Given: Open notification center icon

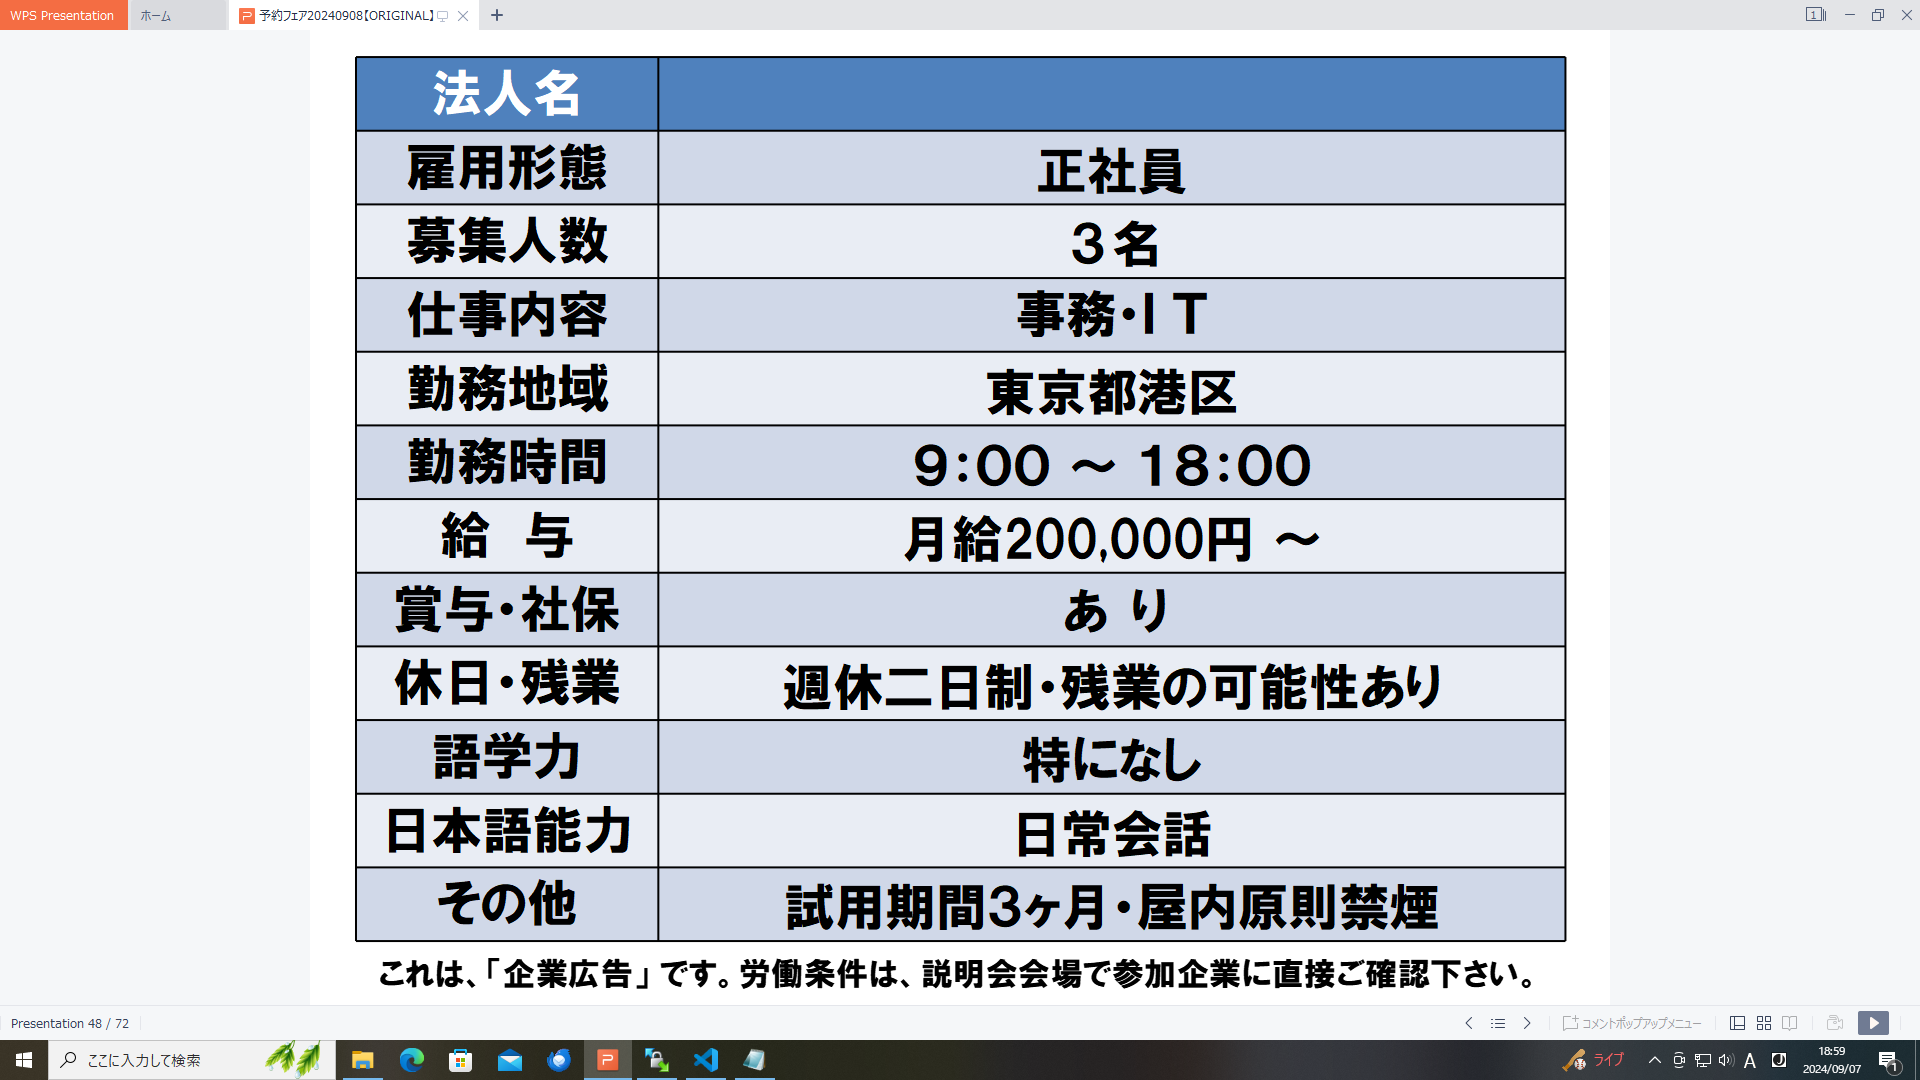Looking at the screenshot, I should click(1888, 1060).
